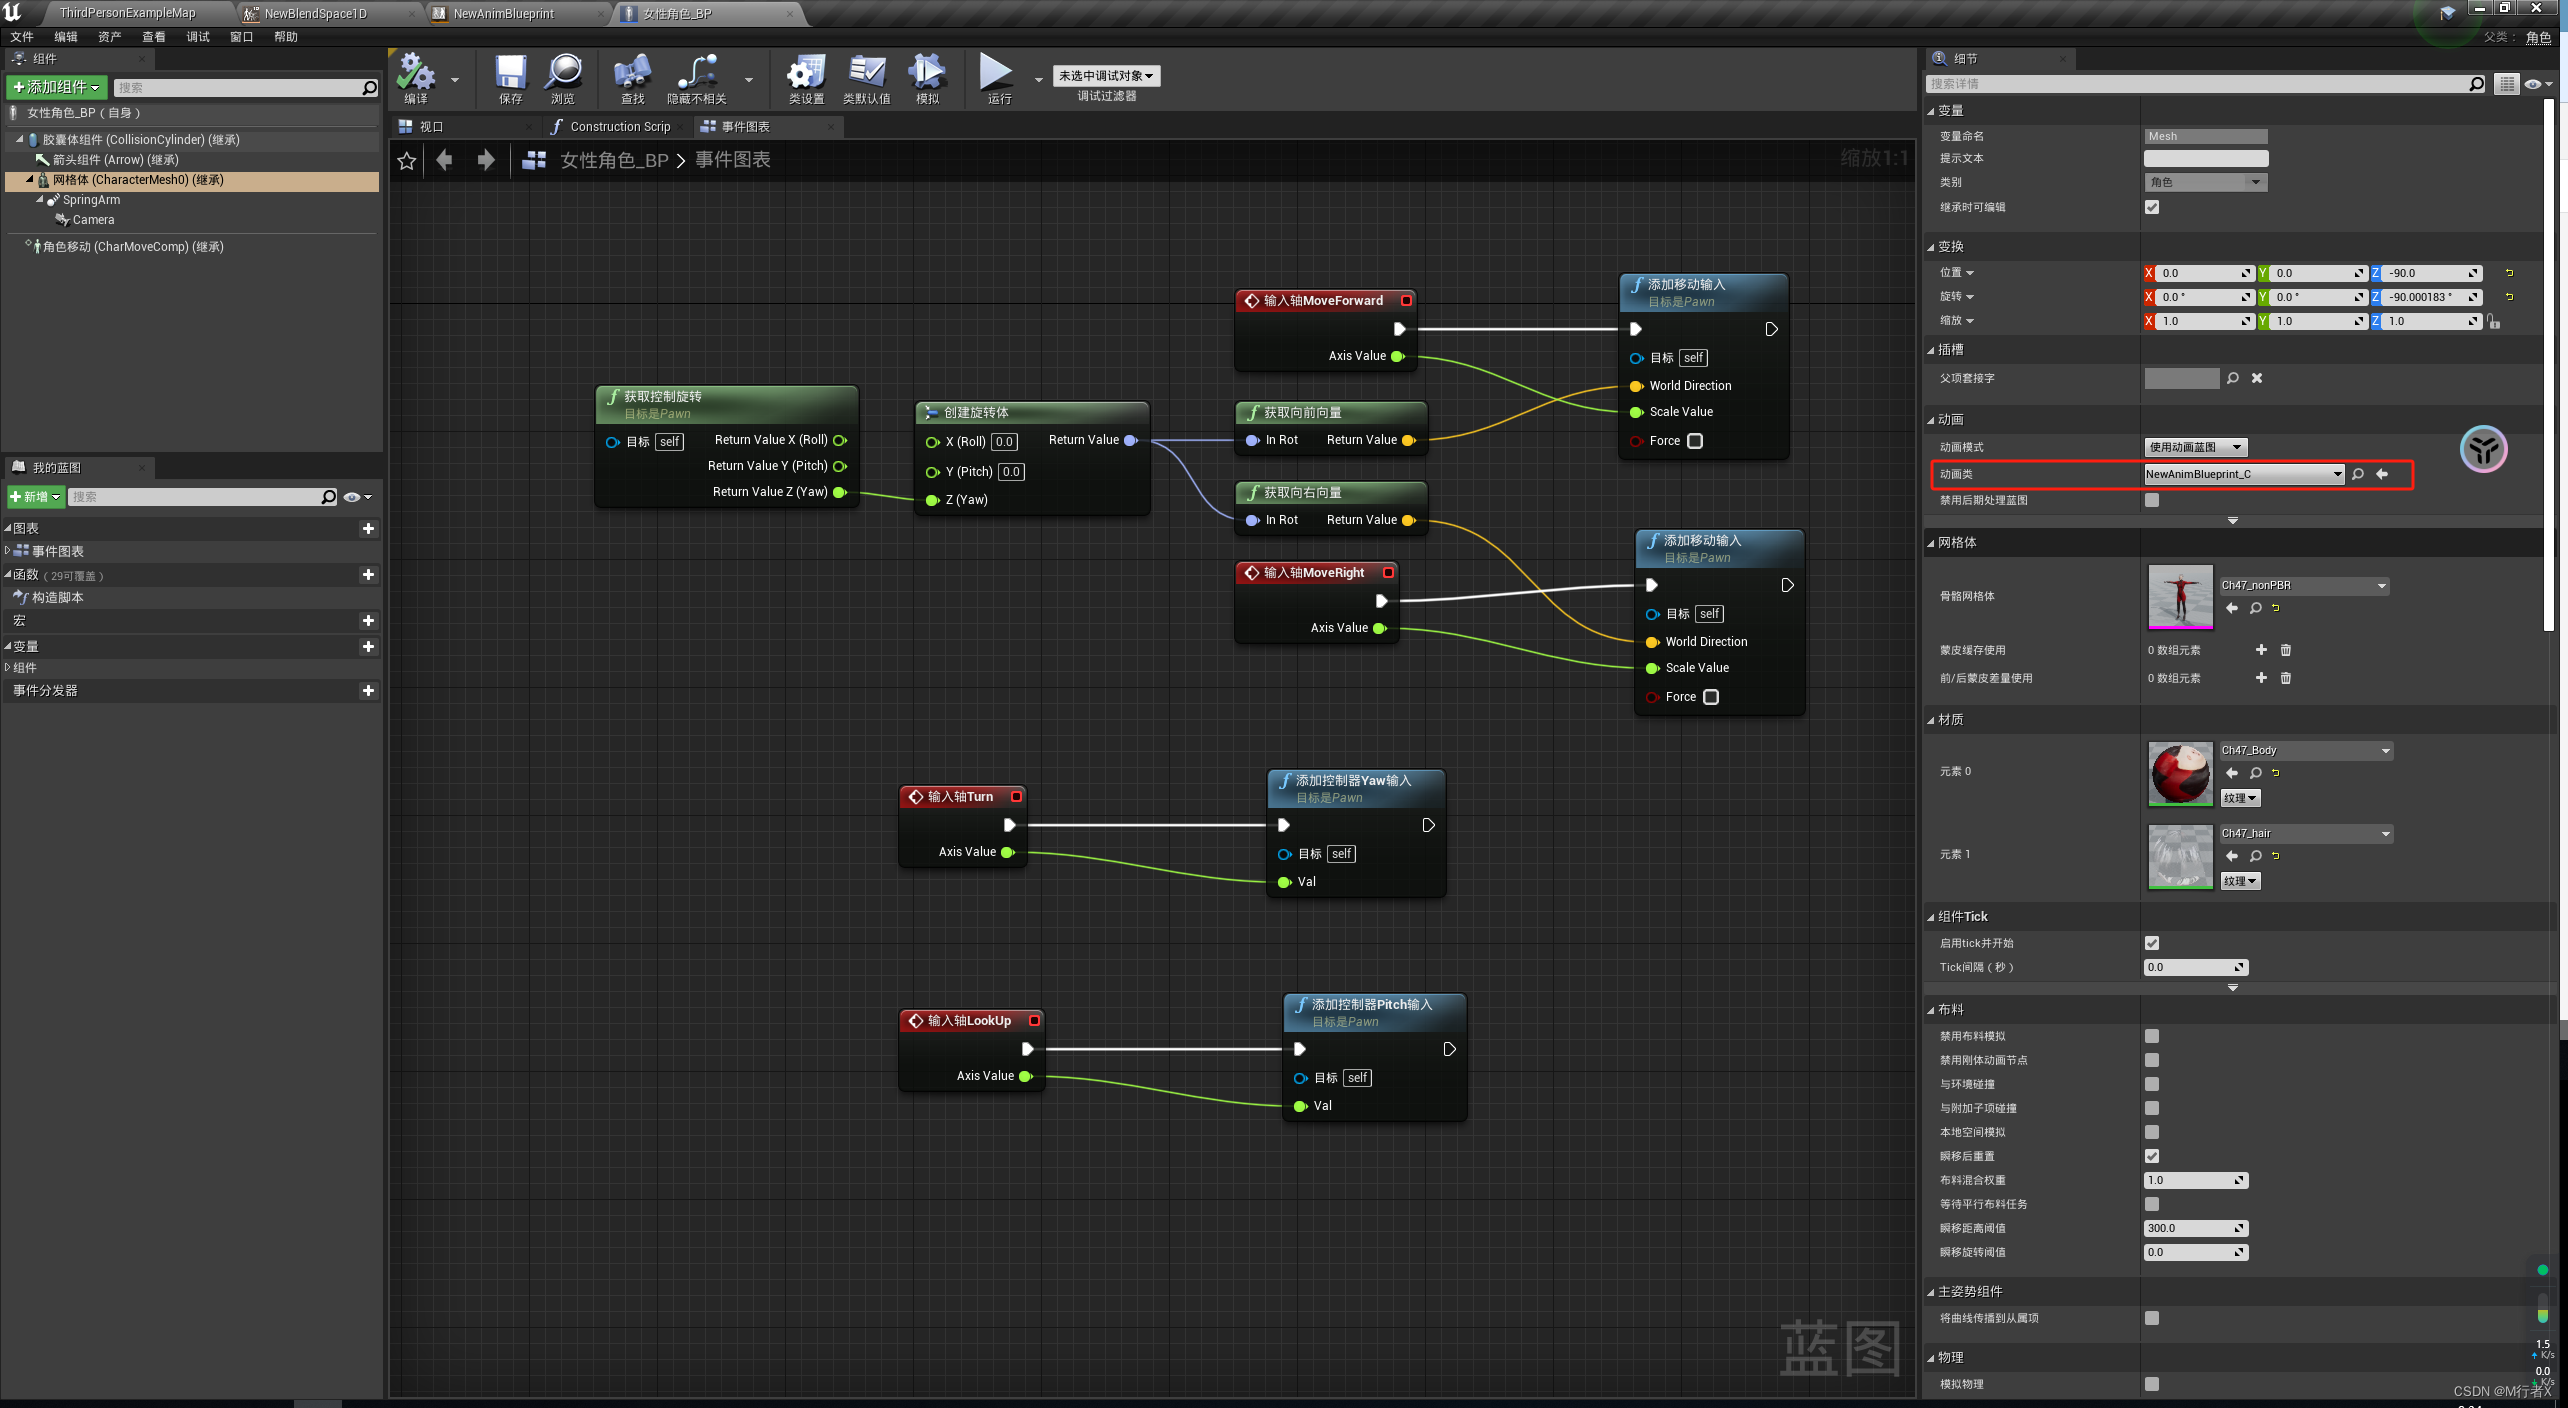Click the Save (保存) toolbar icon
Viewport: 2568px width, 1408px height.
[510, 73]
